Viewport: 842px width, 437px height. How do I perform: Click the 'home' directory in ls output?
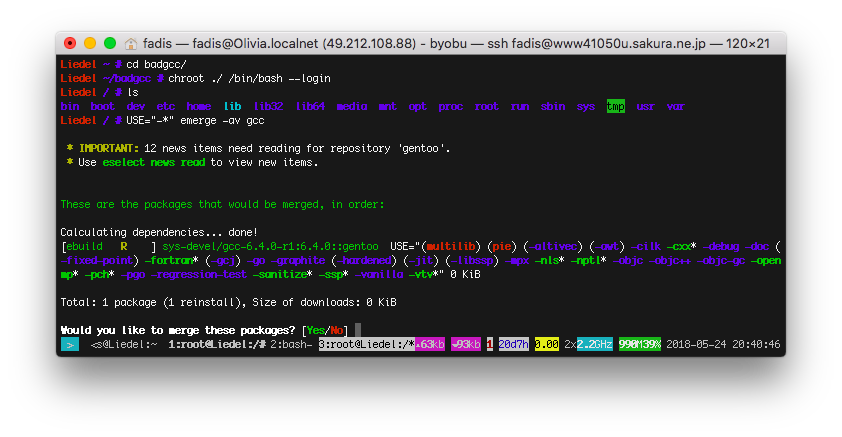point(198,106)
